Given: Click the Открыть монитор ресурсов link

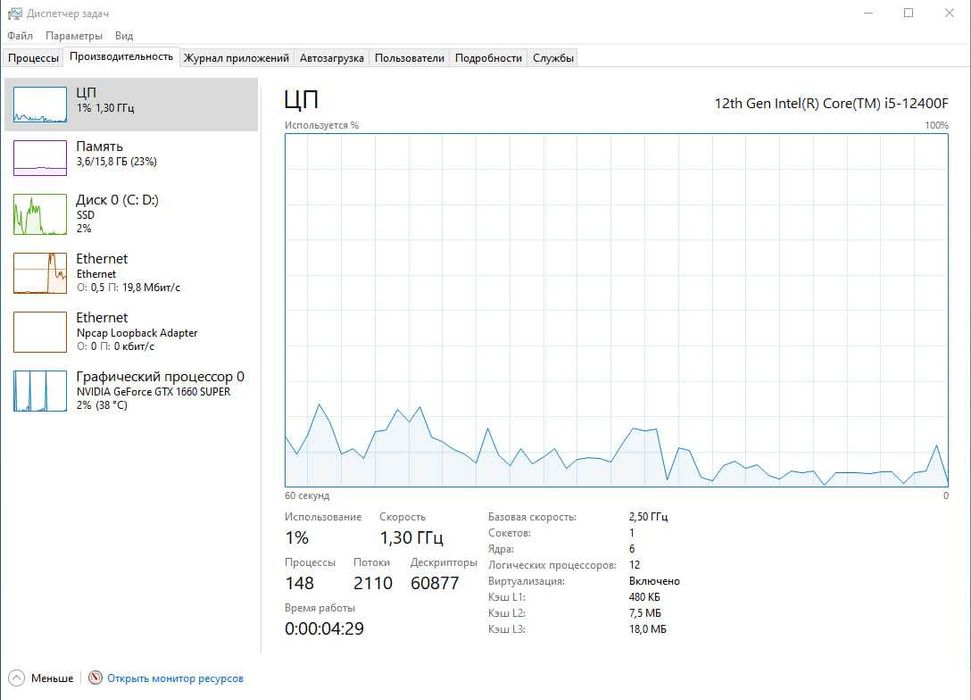Looking at the screenshot, I should coord(175,678).
